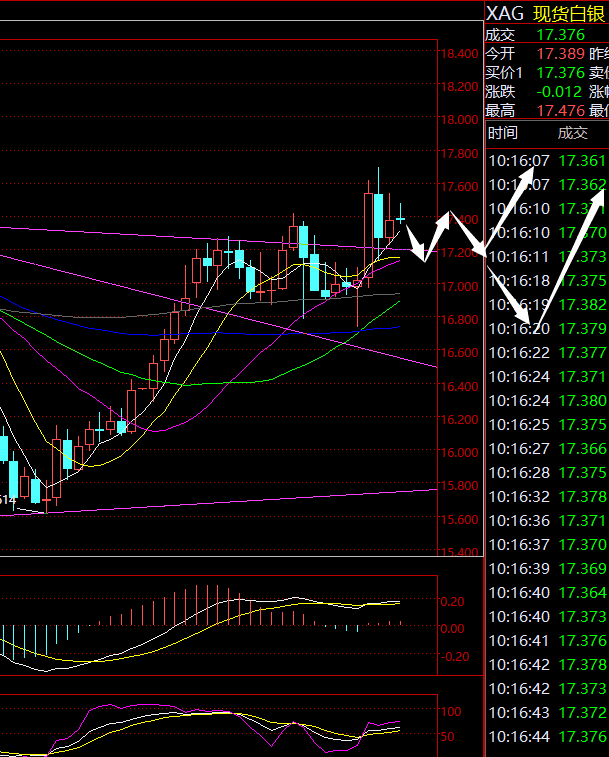Click the 16.000 price axis label

[x=459, y=453]
